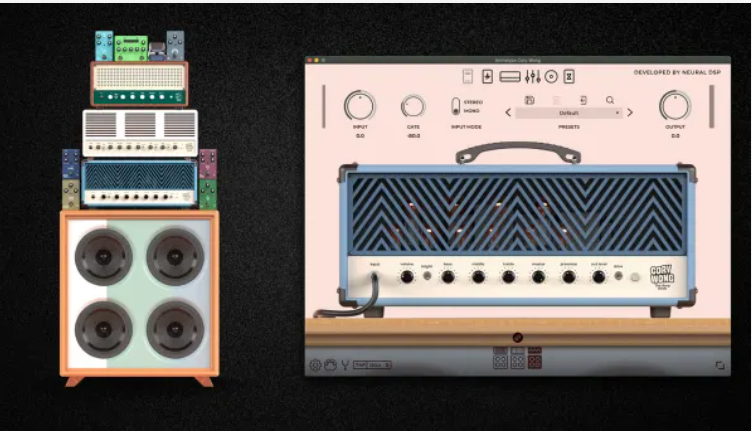This screenshot has width=752, height=432.
Task: Click the amp bass knob
Action: [x=448, y=277]
